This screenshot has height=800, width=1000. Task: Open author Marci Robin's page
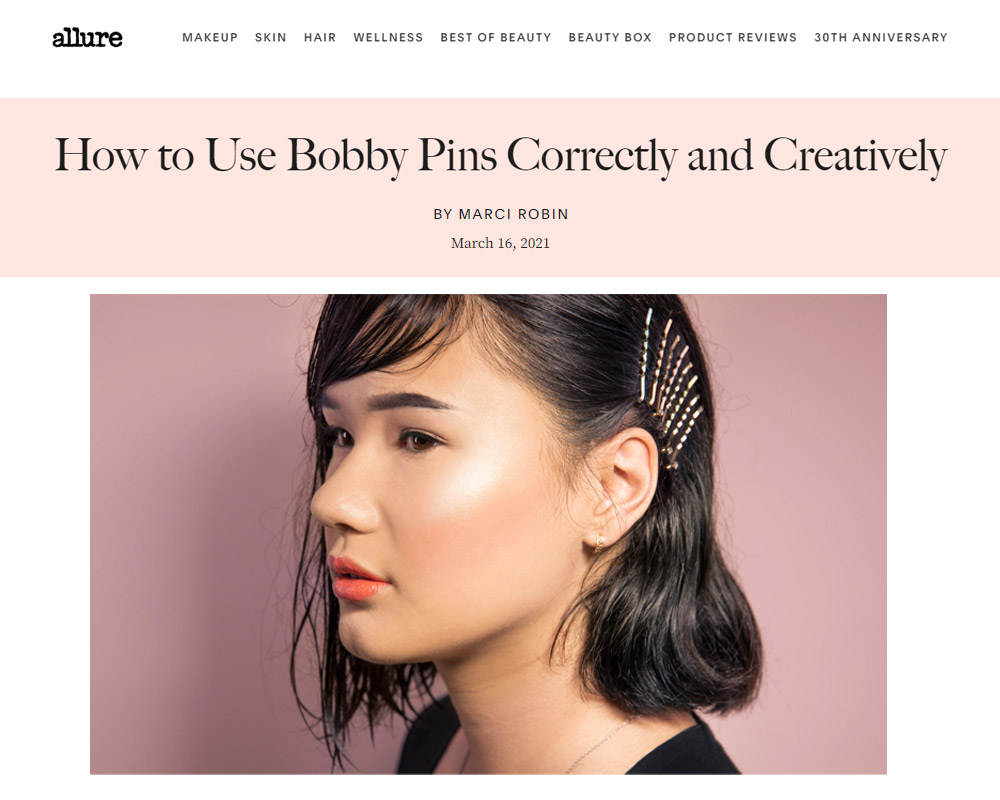[x=513, y=214]
